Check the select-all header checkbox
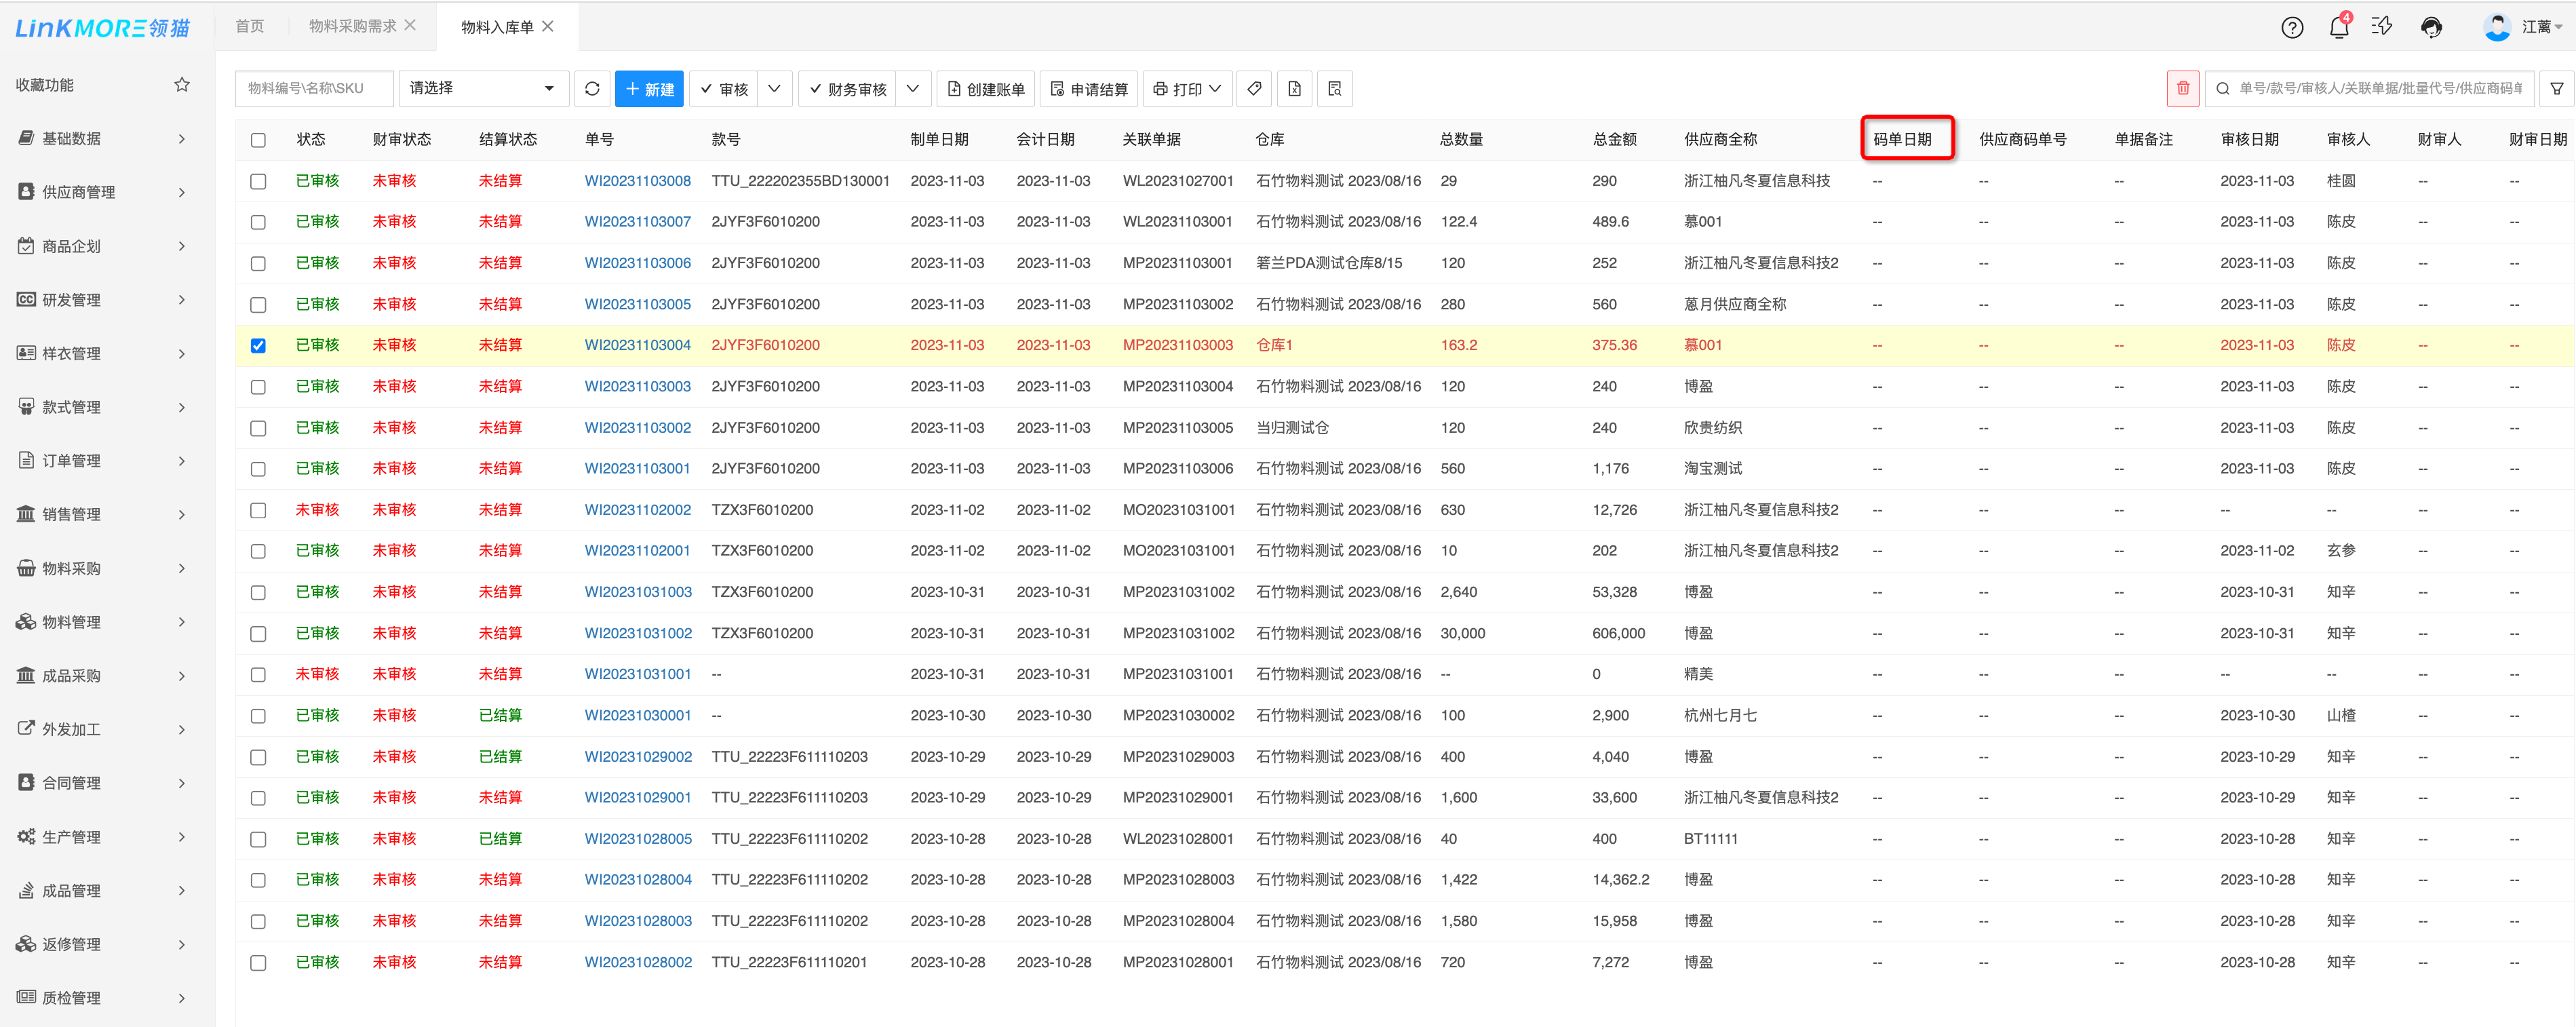The width and height of the screenshot is (2576, 1027). tap(258, 140)
